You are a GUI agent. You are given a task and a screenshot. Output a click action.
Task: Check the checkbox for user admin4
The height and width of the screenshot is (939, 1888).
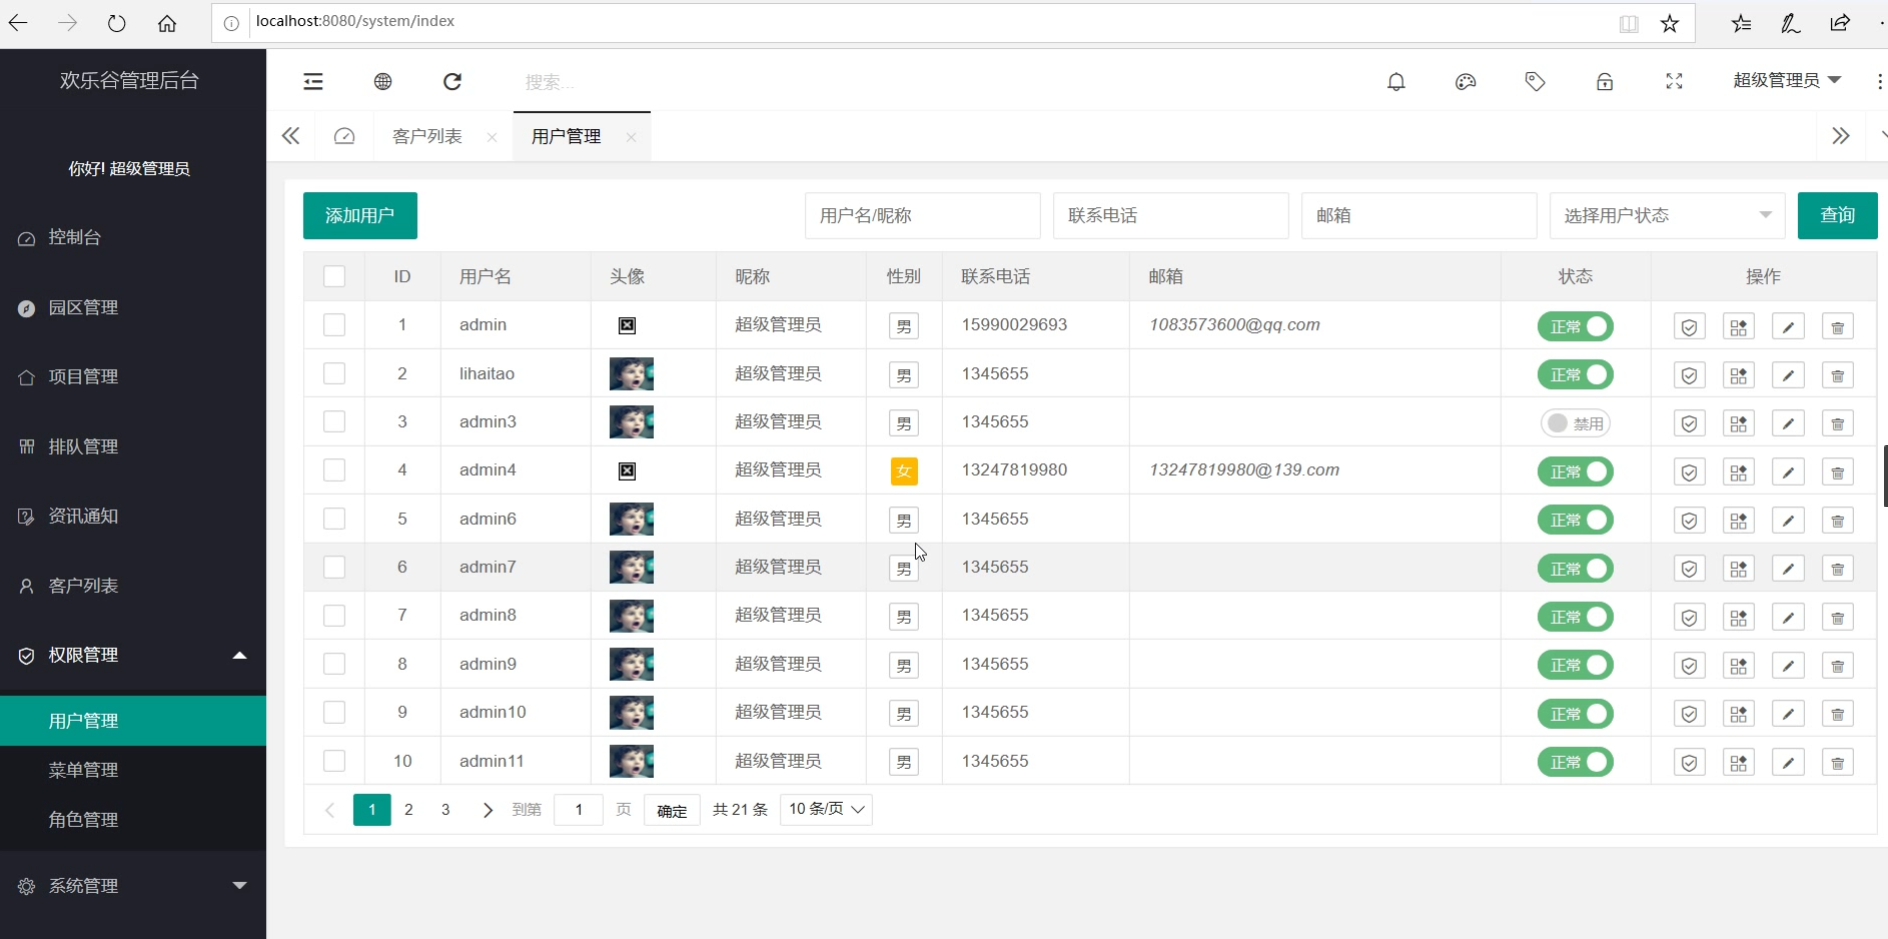click(x=334, y=470)
